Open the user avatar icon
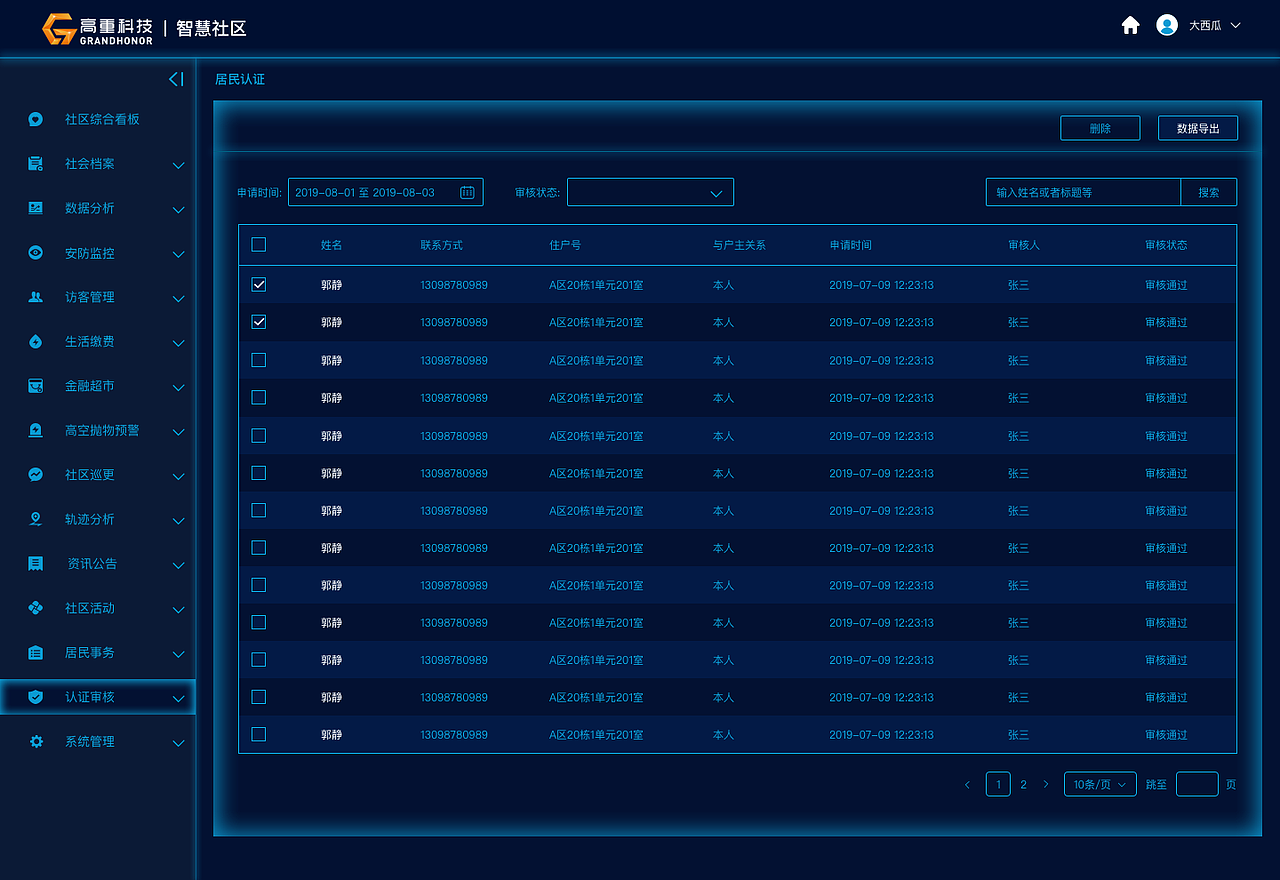 pos(1166,26)
